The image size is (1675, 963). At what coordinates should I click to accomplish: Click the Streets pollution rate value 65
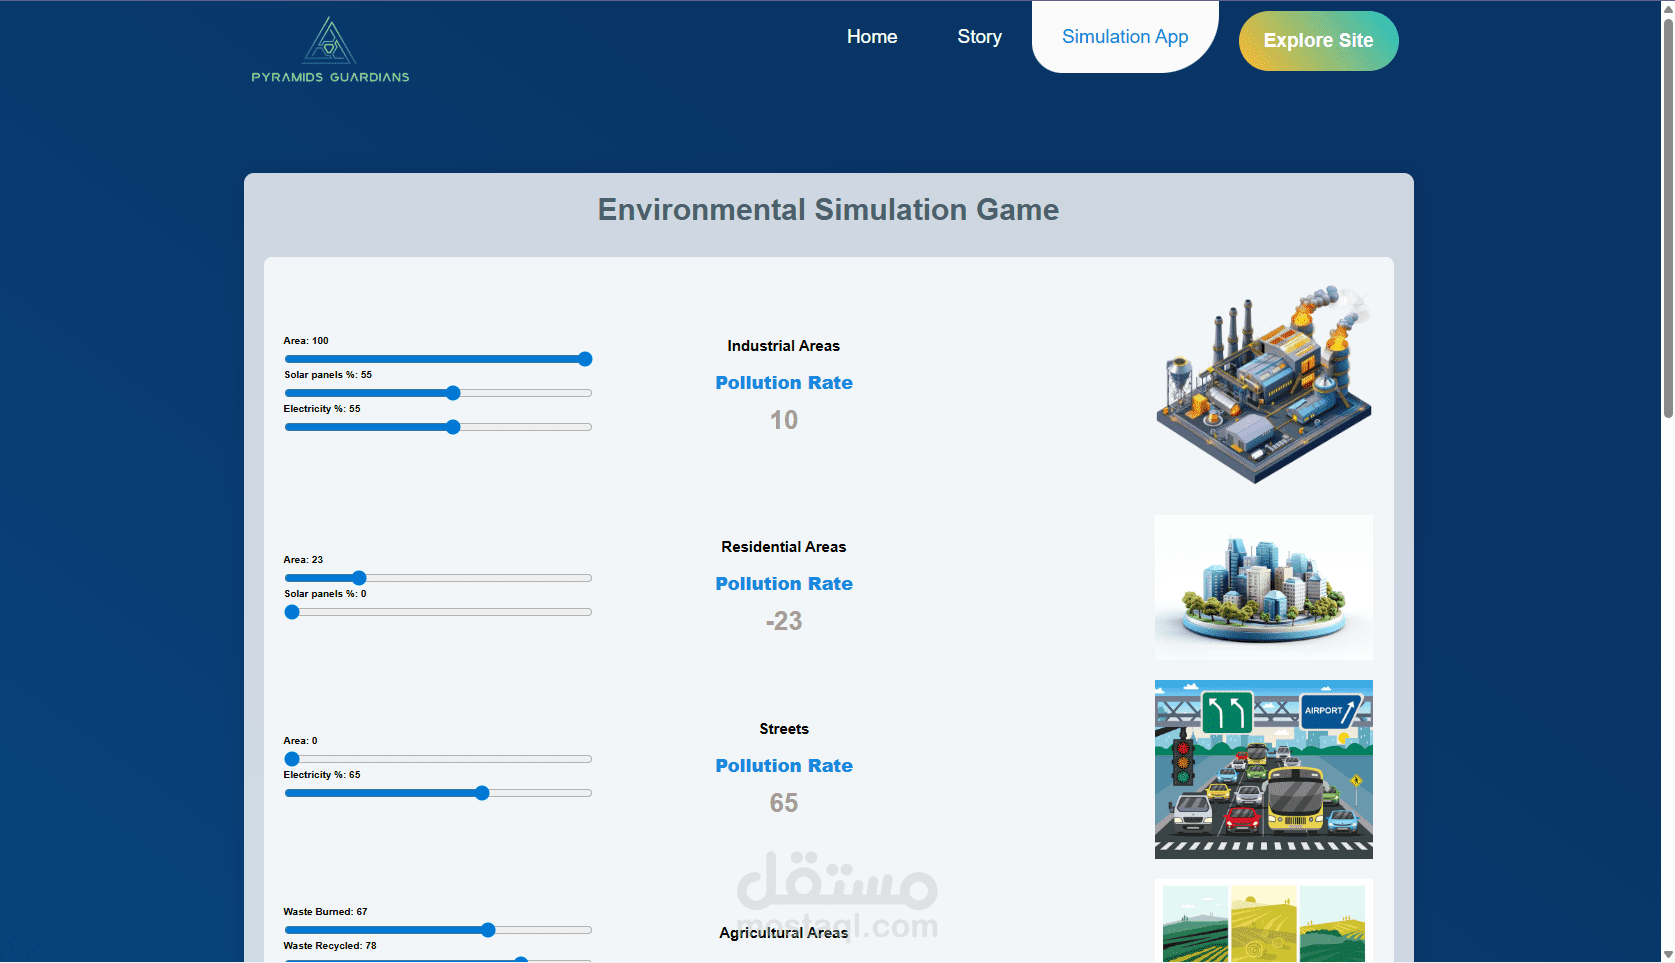point(784,803)
